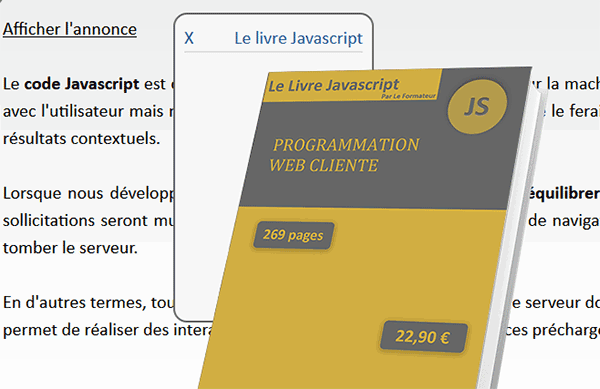Open the "Afficher l'annonce" link

70,29
